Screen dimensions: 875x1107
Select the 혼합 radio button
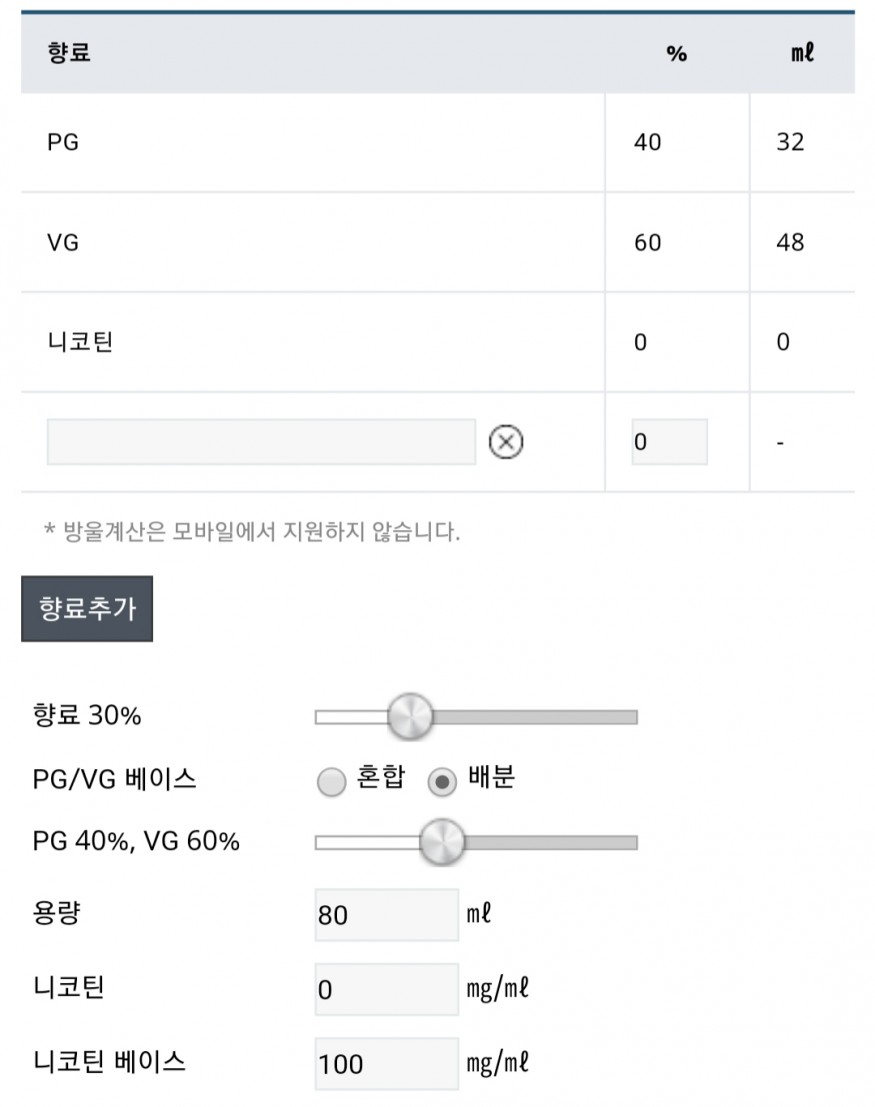[x=331, y=782]
